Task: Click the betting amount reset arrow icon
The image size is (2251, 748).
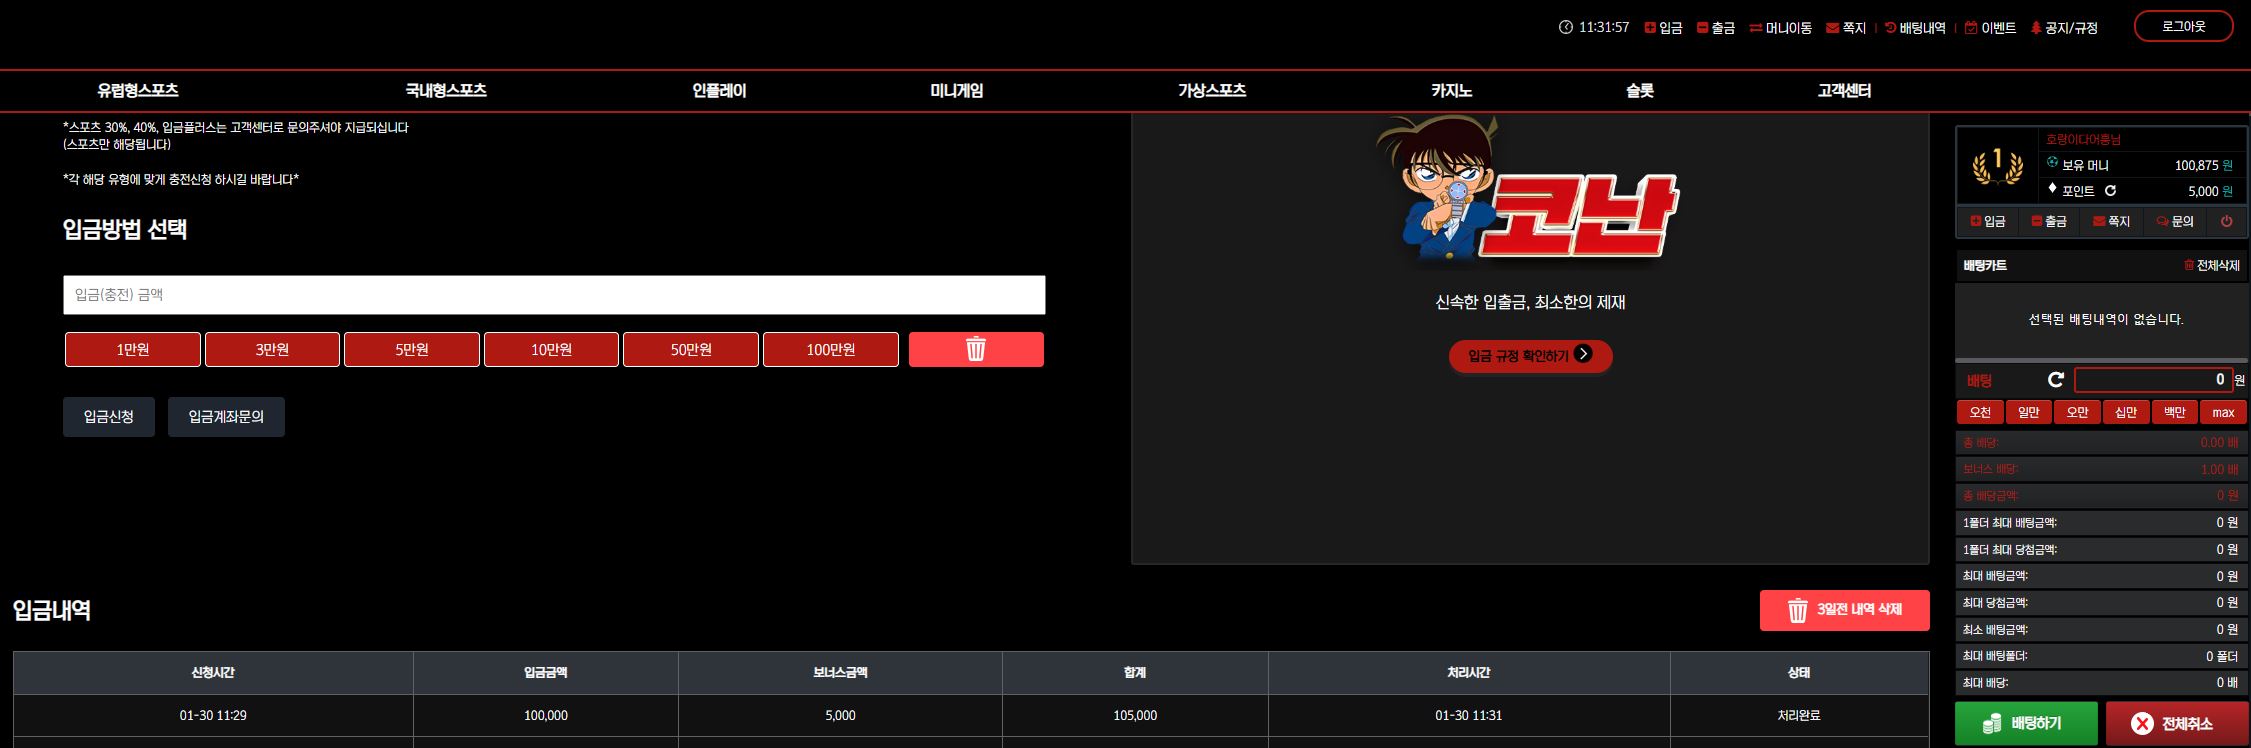Action: 2056,380
